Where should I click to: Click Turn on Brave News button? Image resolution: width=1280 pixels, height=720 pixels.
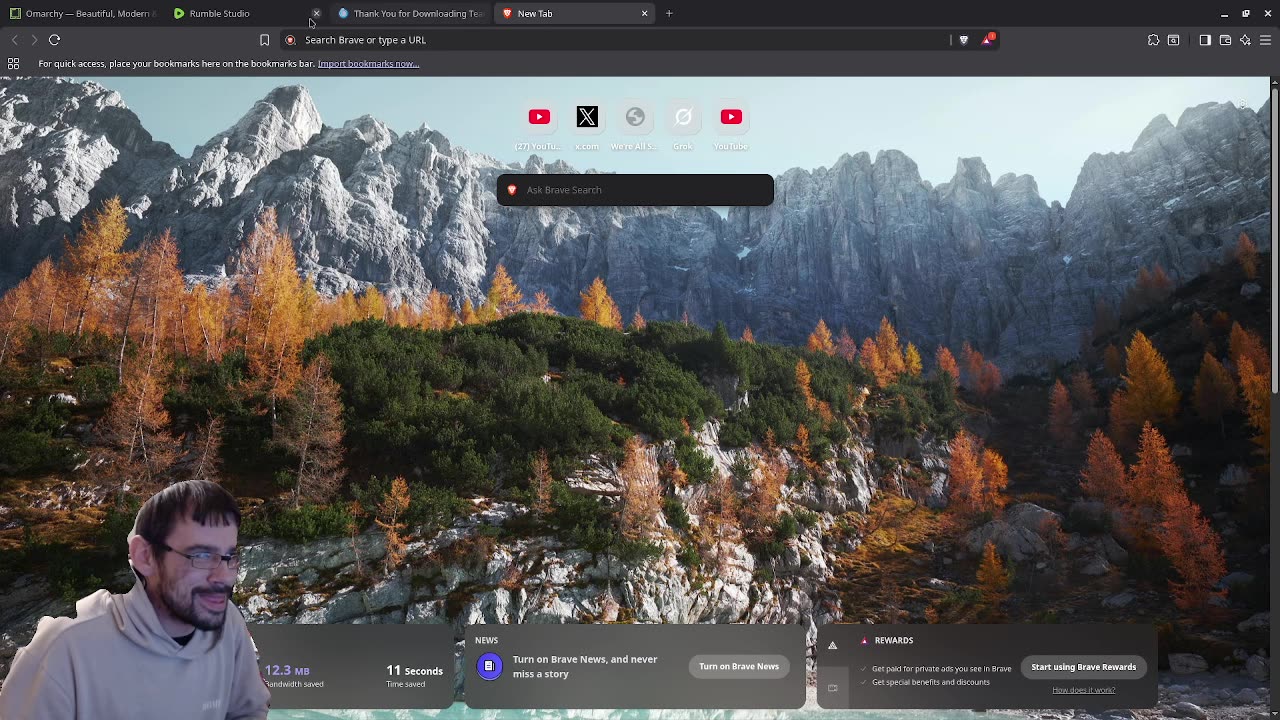(739, 666)
